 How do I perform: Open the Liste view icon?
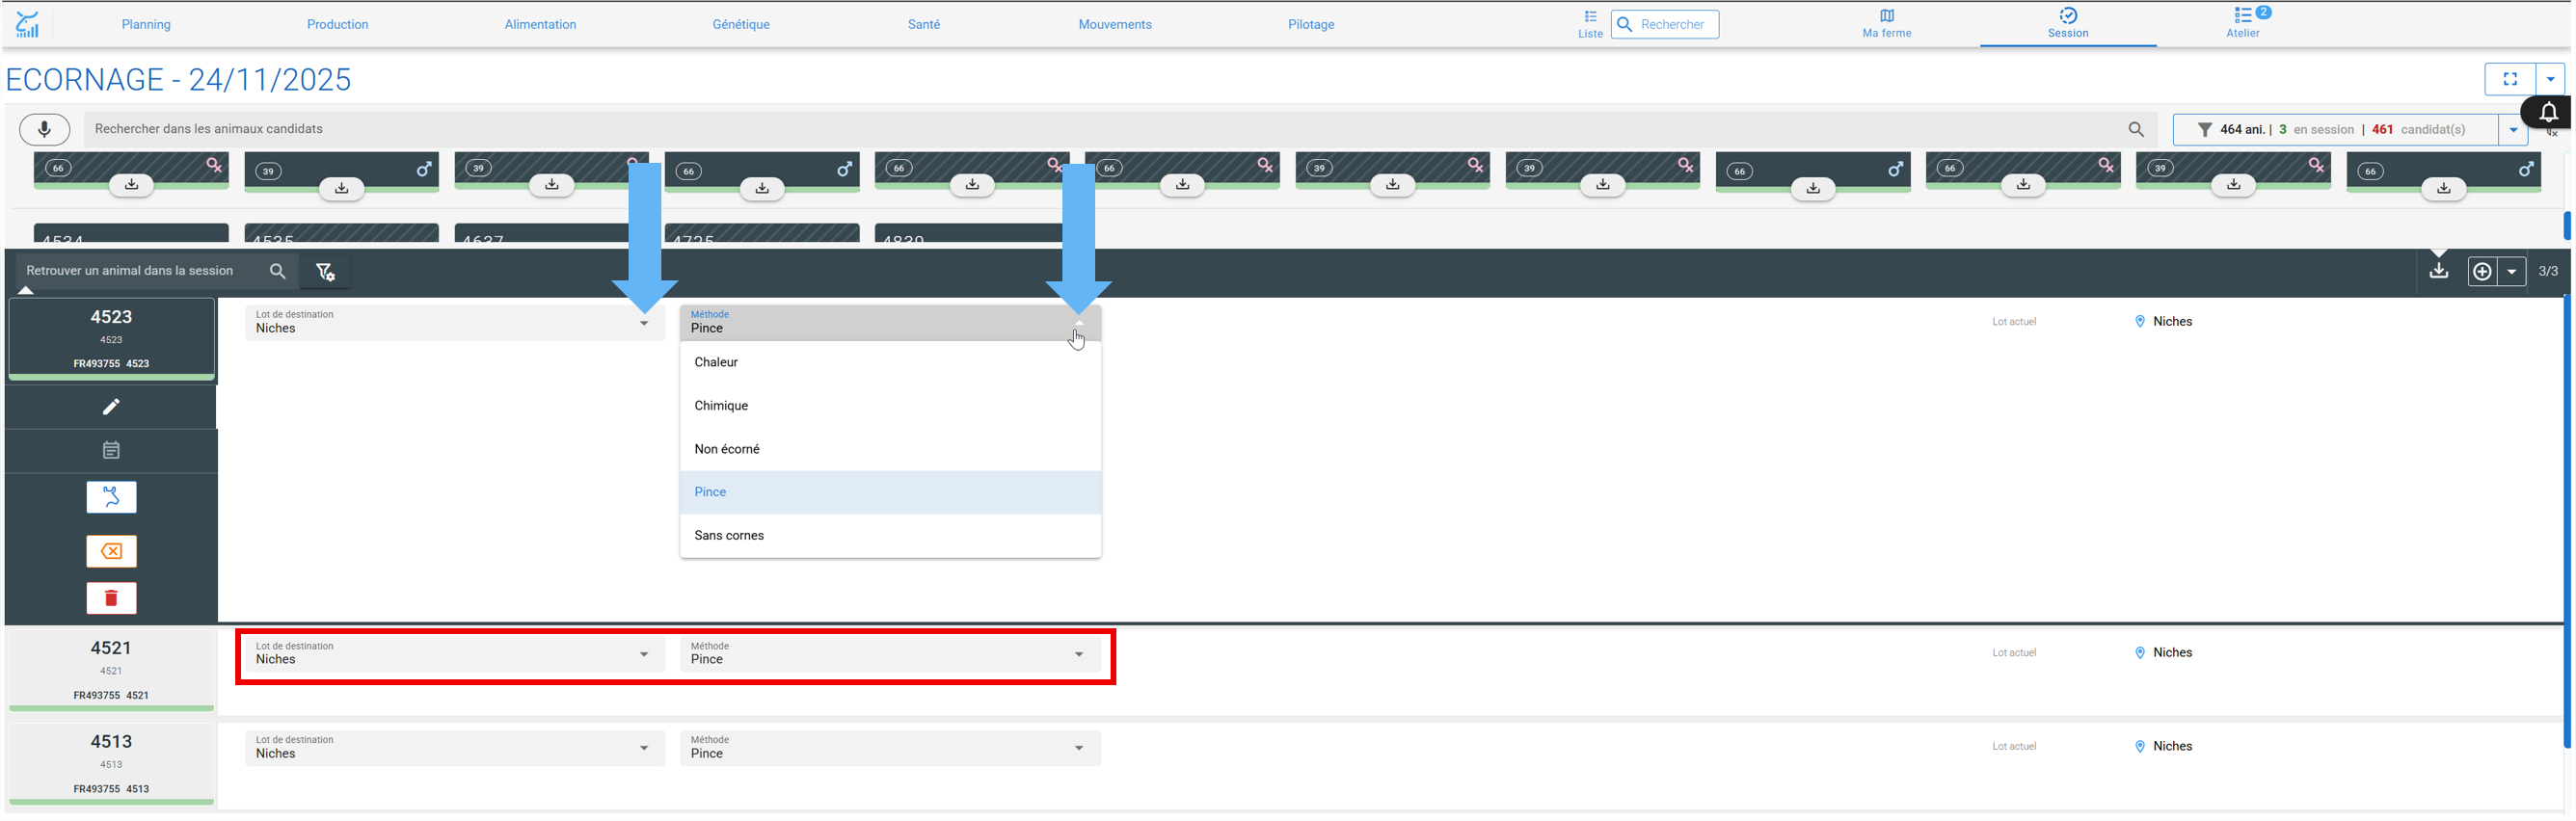pos(1590,24)
